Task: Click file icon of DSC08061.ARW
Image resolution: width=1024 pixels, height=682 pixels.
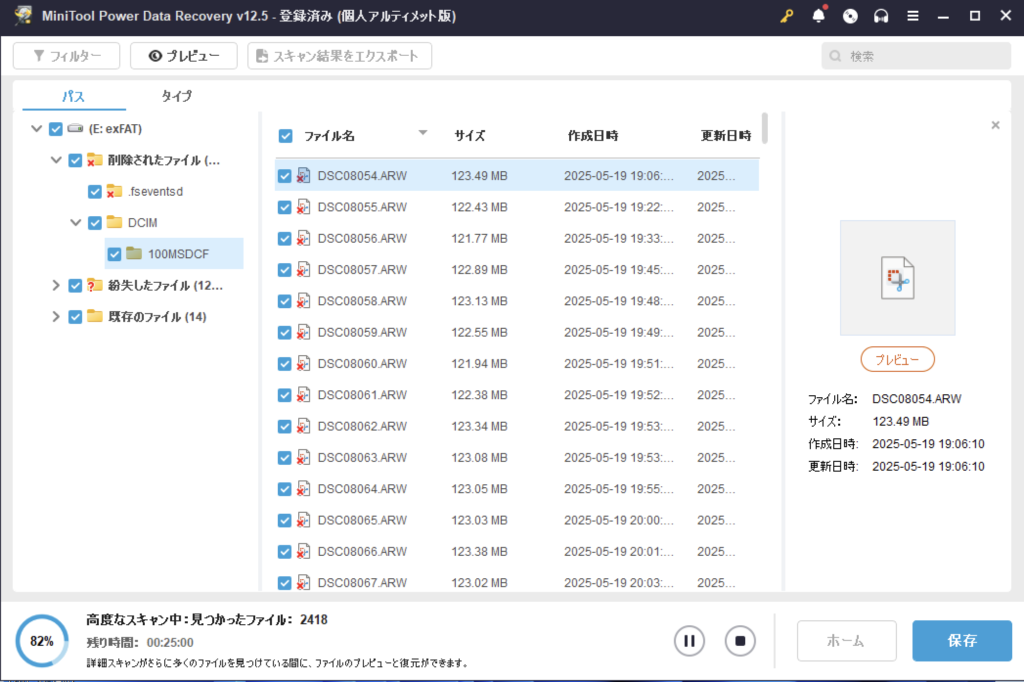Action: pos(303,395)
